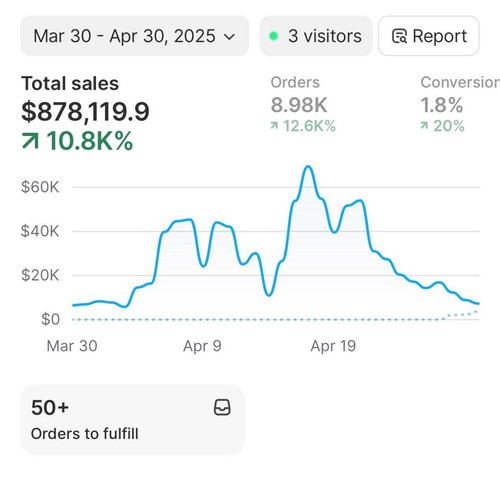Click the $20K axis label
500x482 pixels.
click(40, 275)
